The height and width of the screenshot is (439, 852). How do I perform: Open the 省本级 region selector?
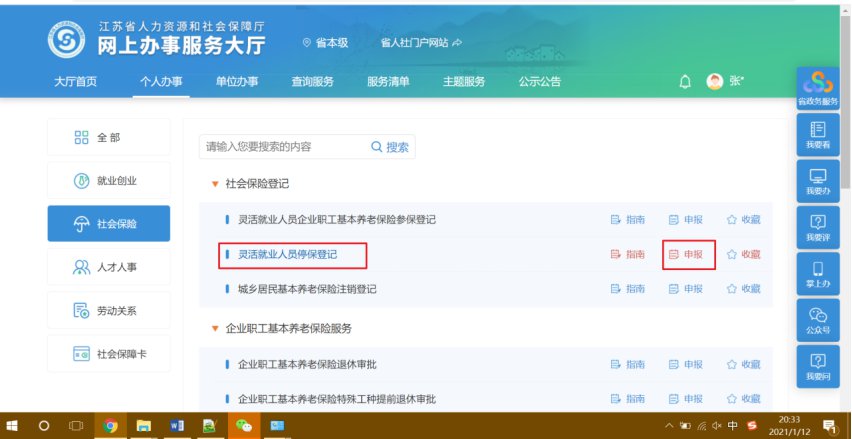[326, 43]
